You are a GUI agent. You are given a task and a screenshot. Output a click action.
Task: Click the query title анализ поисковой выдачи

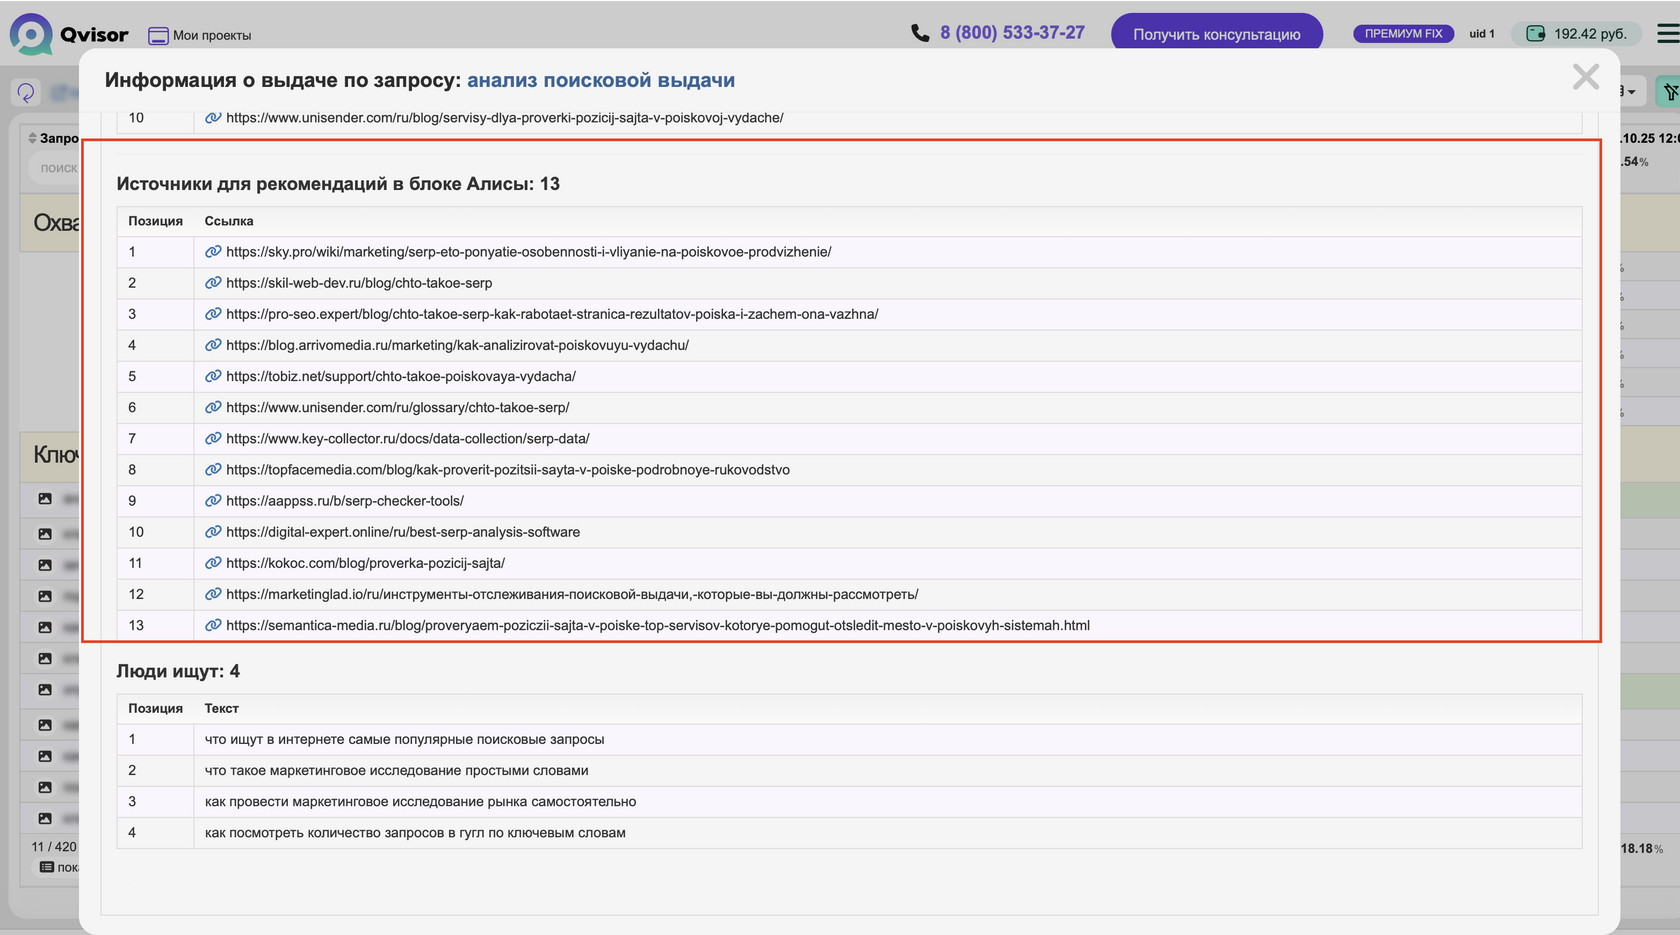point(601,80)
